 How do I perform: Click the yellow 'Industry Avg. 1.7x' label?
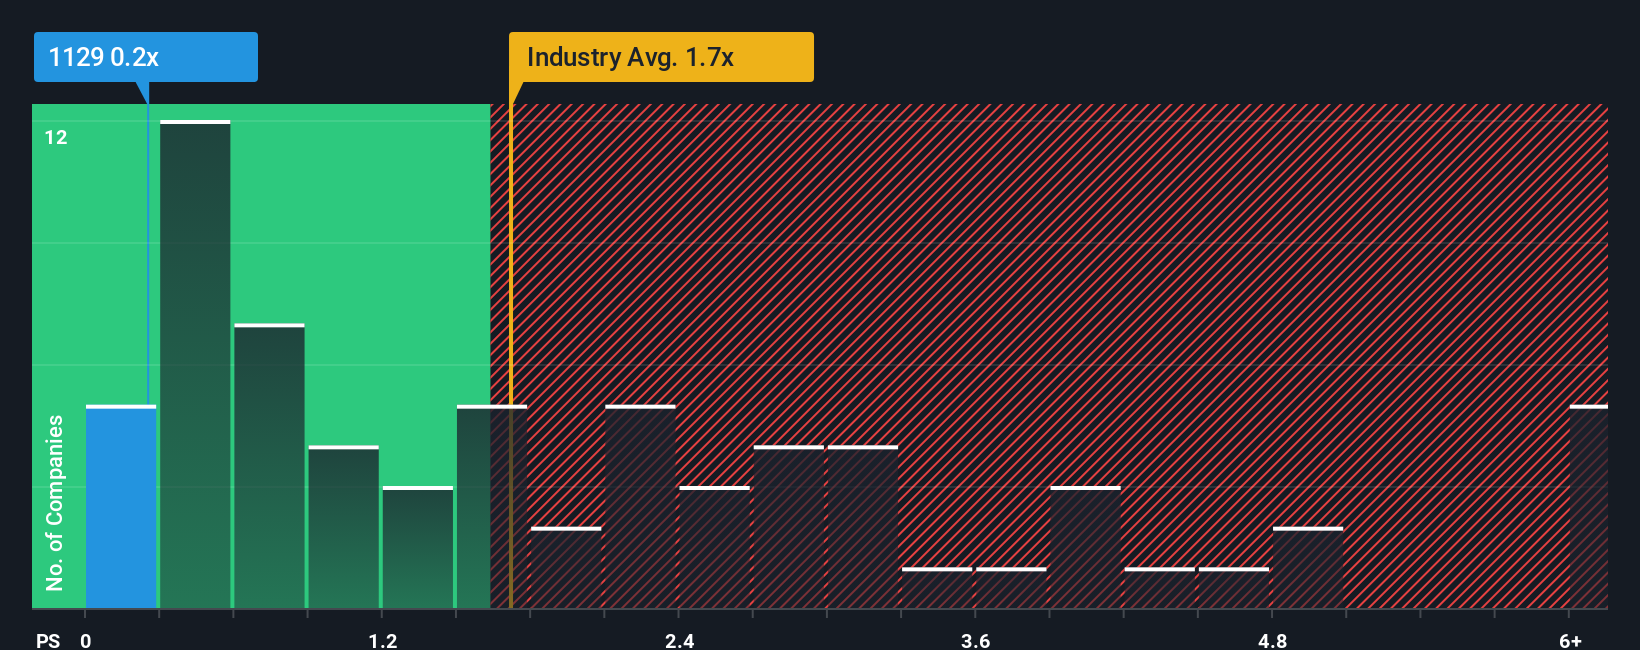pyautogui.click(x=661, y=57)
